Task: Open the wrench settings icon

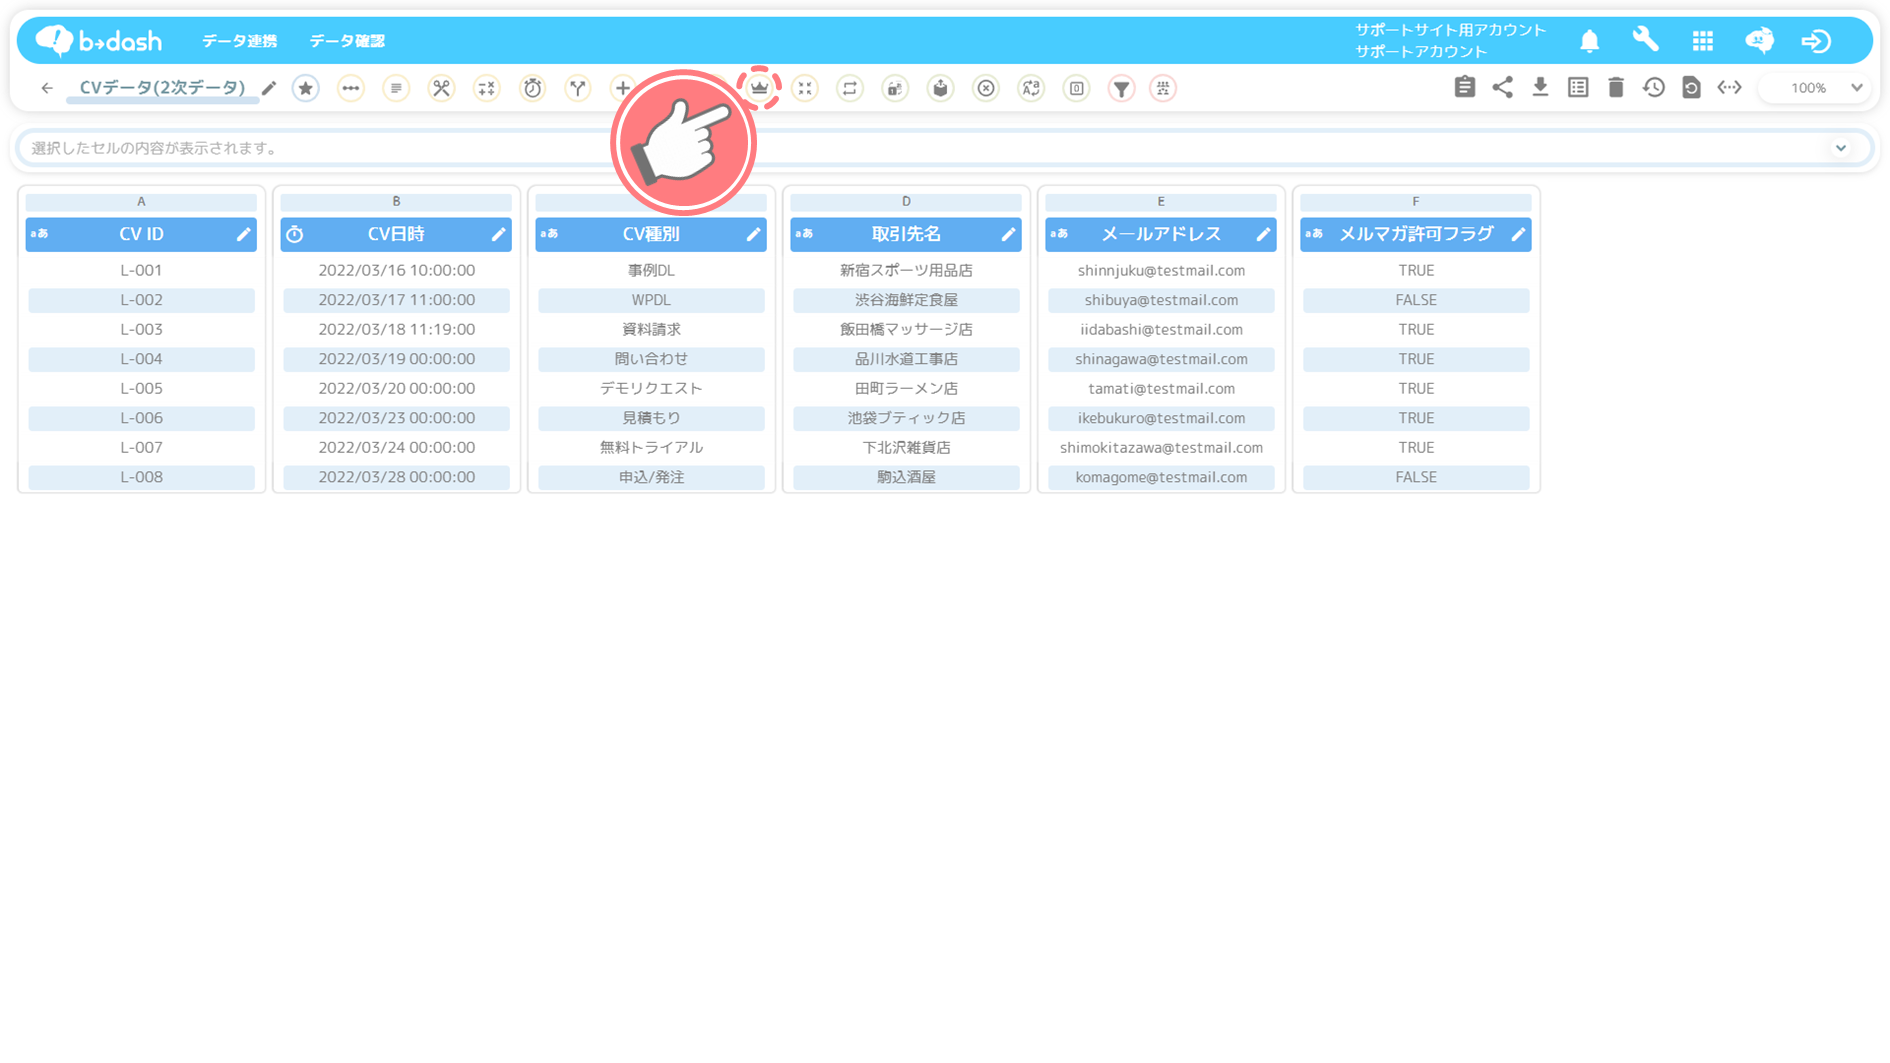Action: click(x=1645, y=40)
